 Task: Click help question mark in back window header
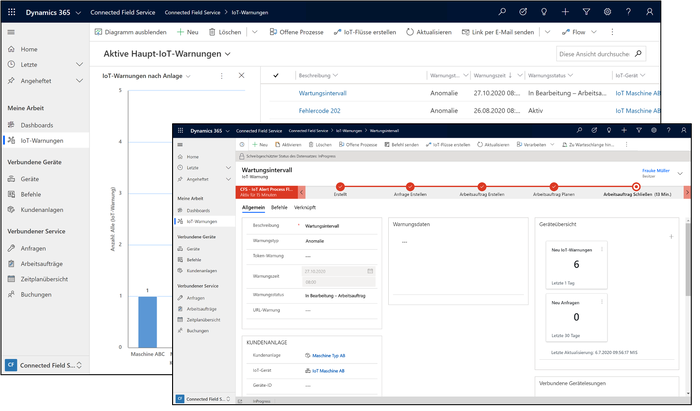coord(628,12)
